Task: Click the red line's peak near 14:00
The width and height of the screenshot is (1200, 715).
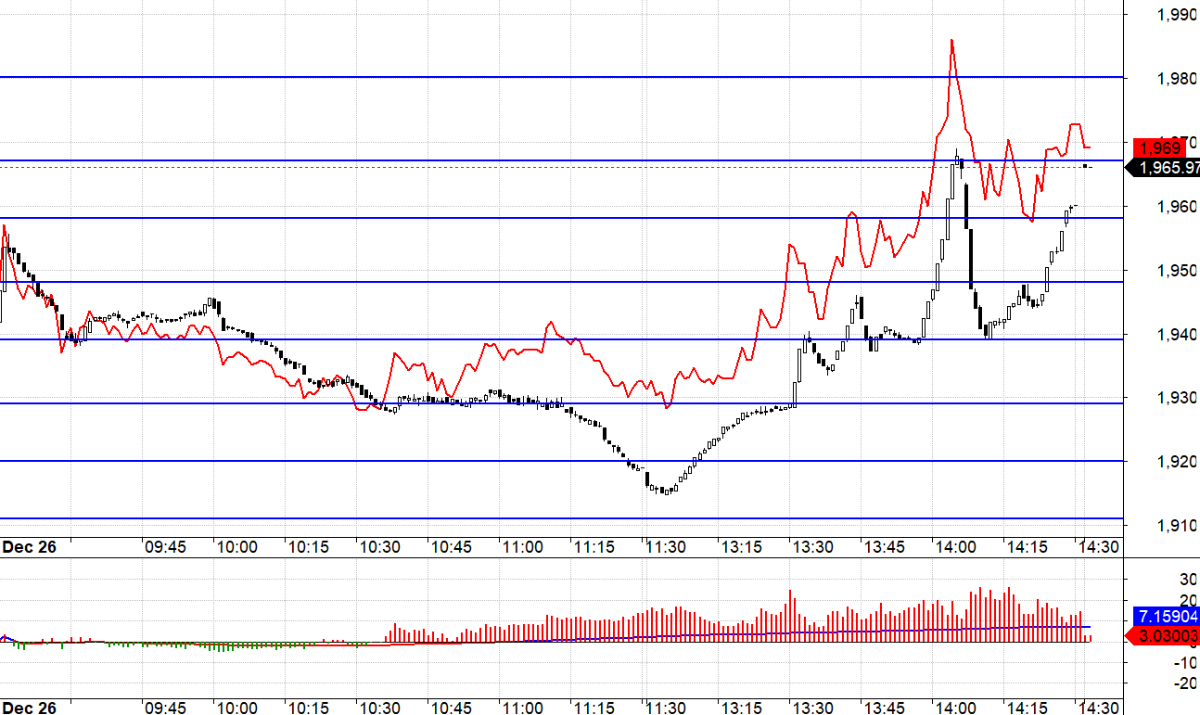Action: pos(951,42)
